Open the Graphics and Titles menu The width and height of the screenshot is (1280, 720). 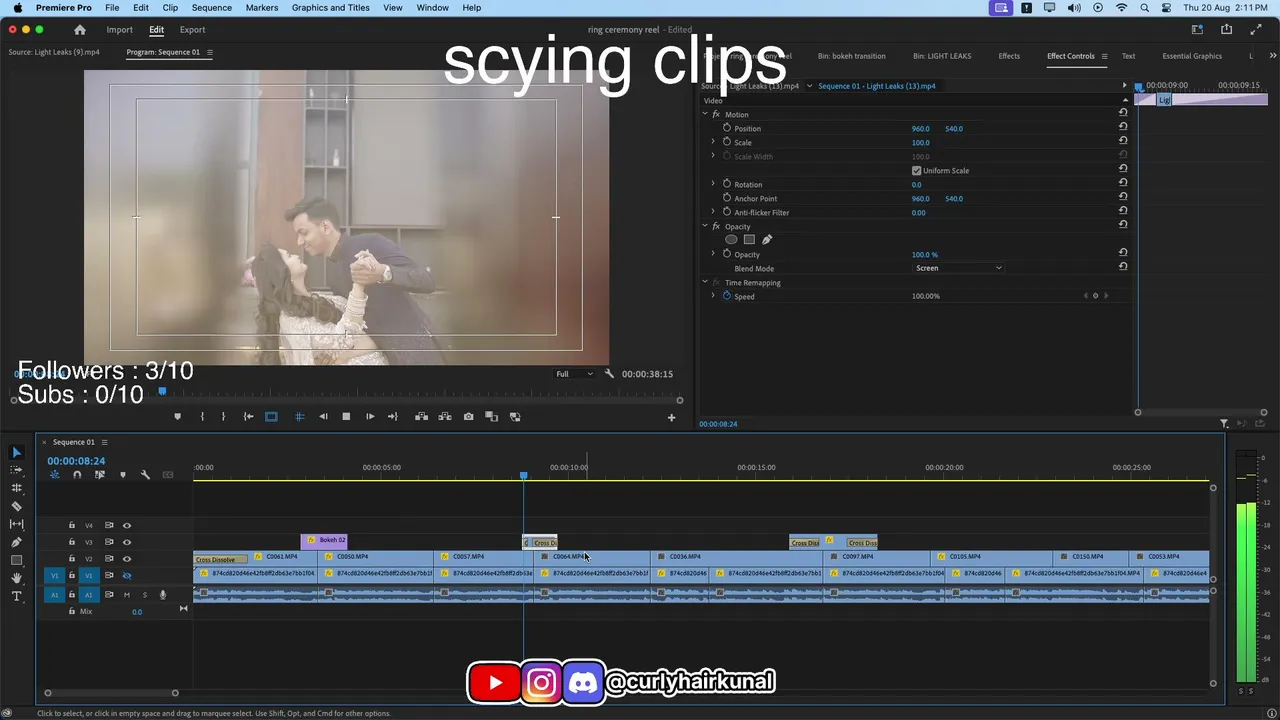[331, 8]
